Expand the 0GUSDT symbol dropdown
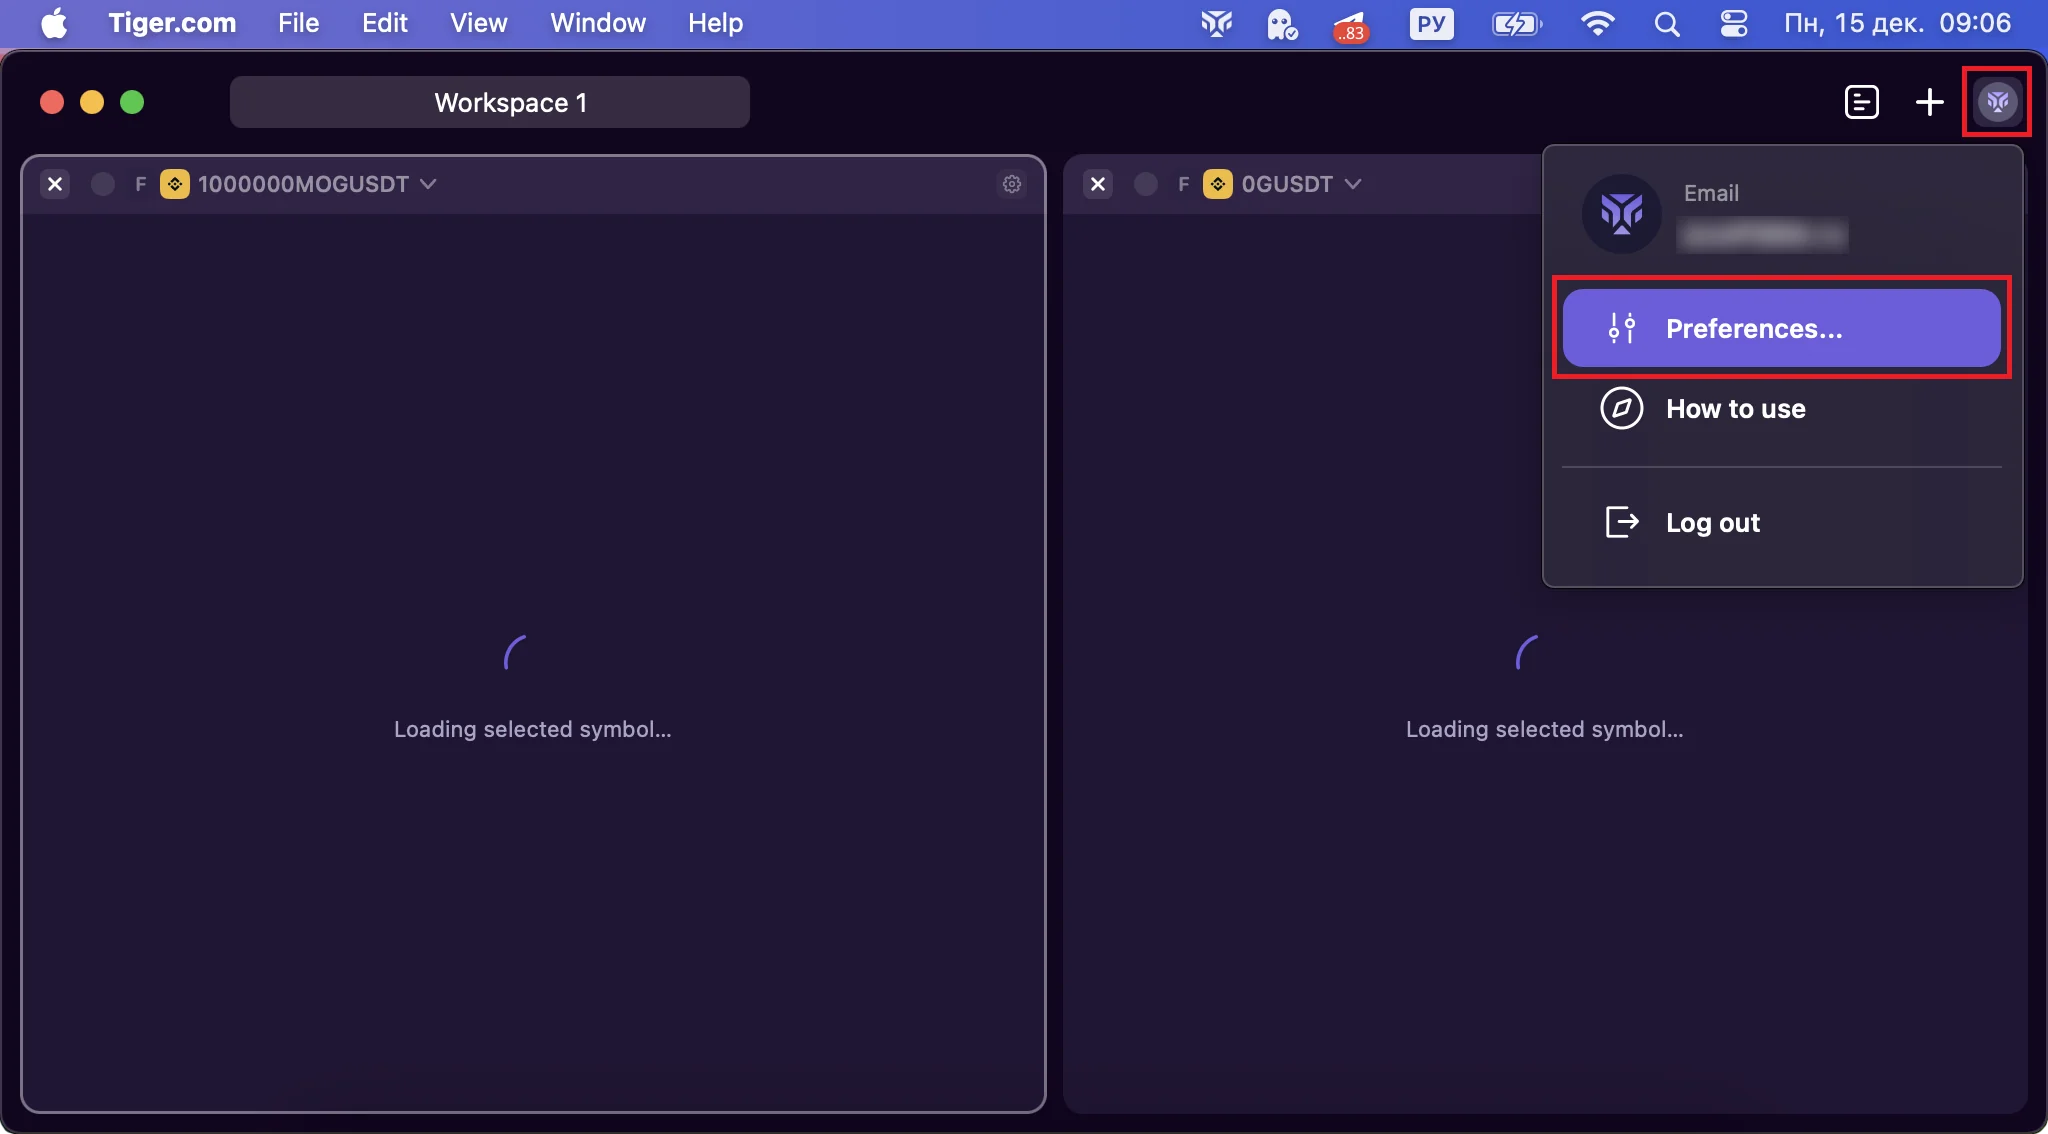Viewport: 2048px width, 1134px height. point(1353,184)
